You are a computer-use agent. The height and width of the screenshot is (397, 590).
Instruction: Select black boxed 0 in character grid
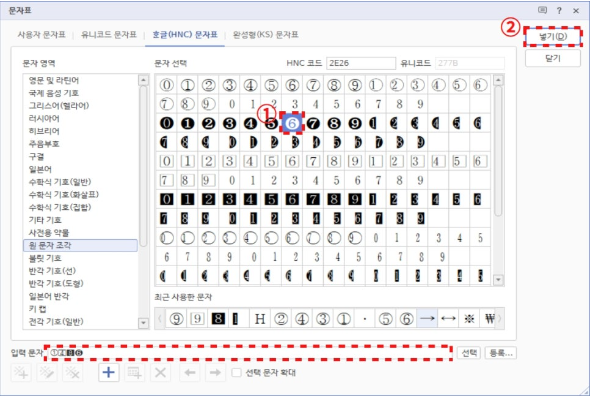(x=167, y=199)
